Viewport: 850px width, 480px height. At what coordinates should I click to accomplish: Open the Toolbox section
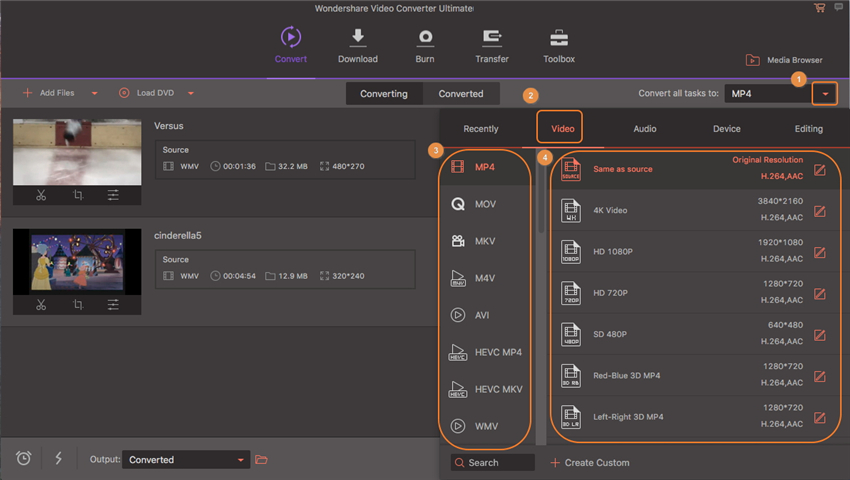(559, 45)
